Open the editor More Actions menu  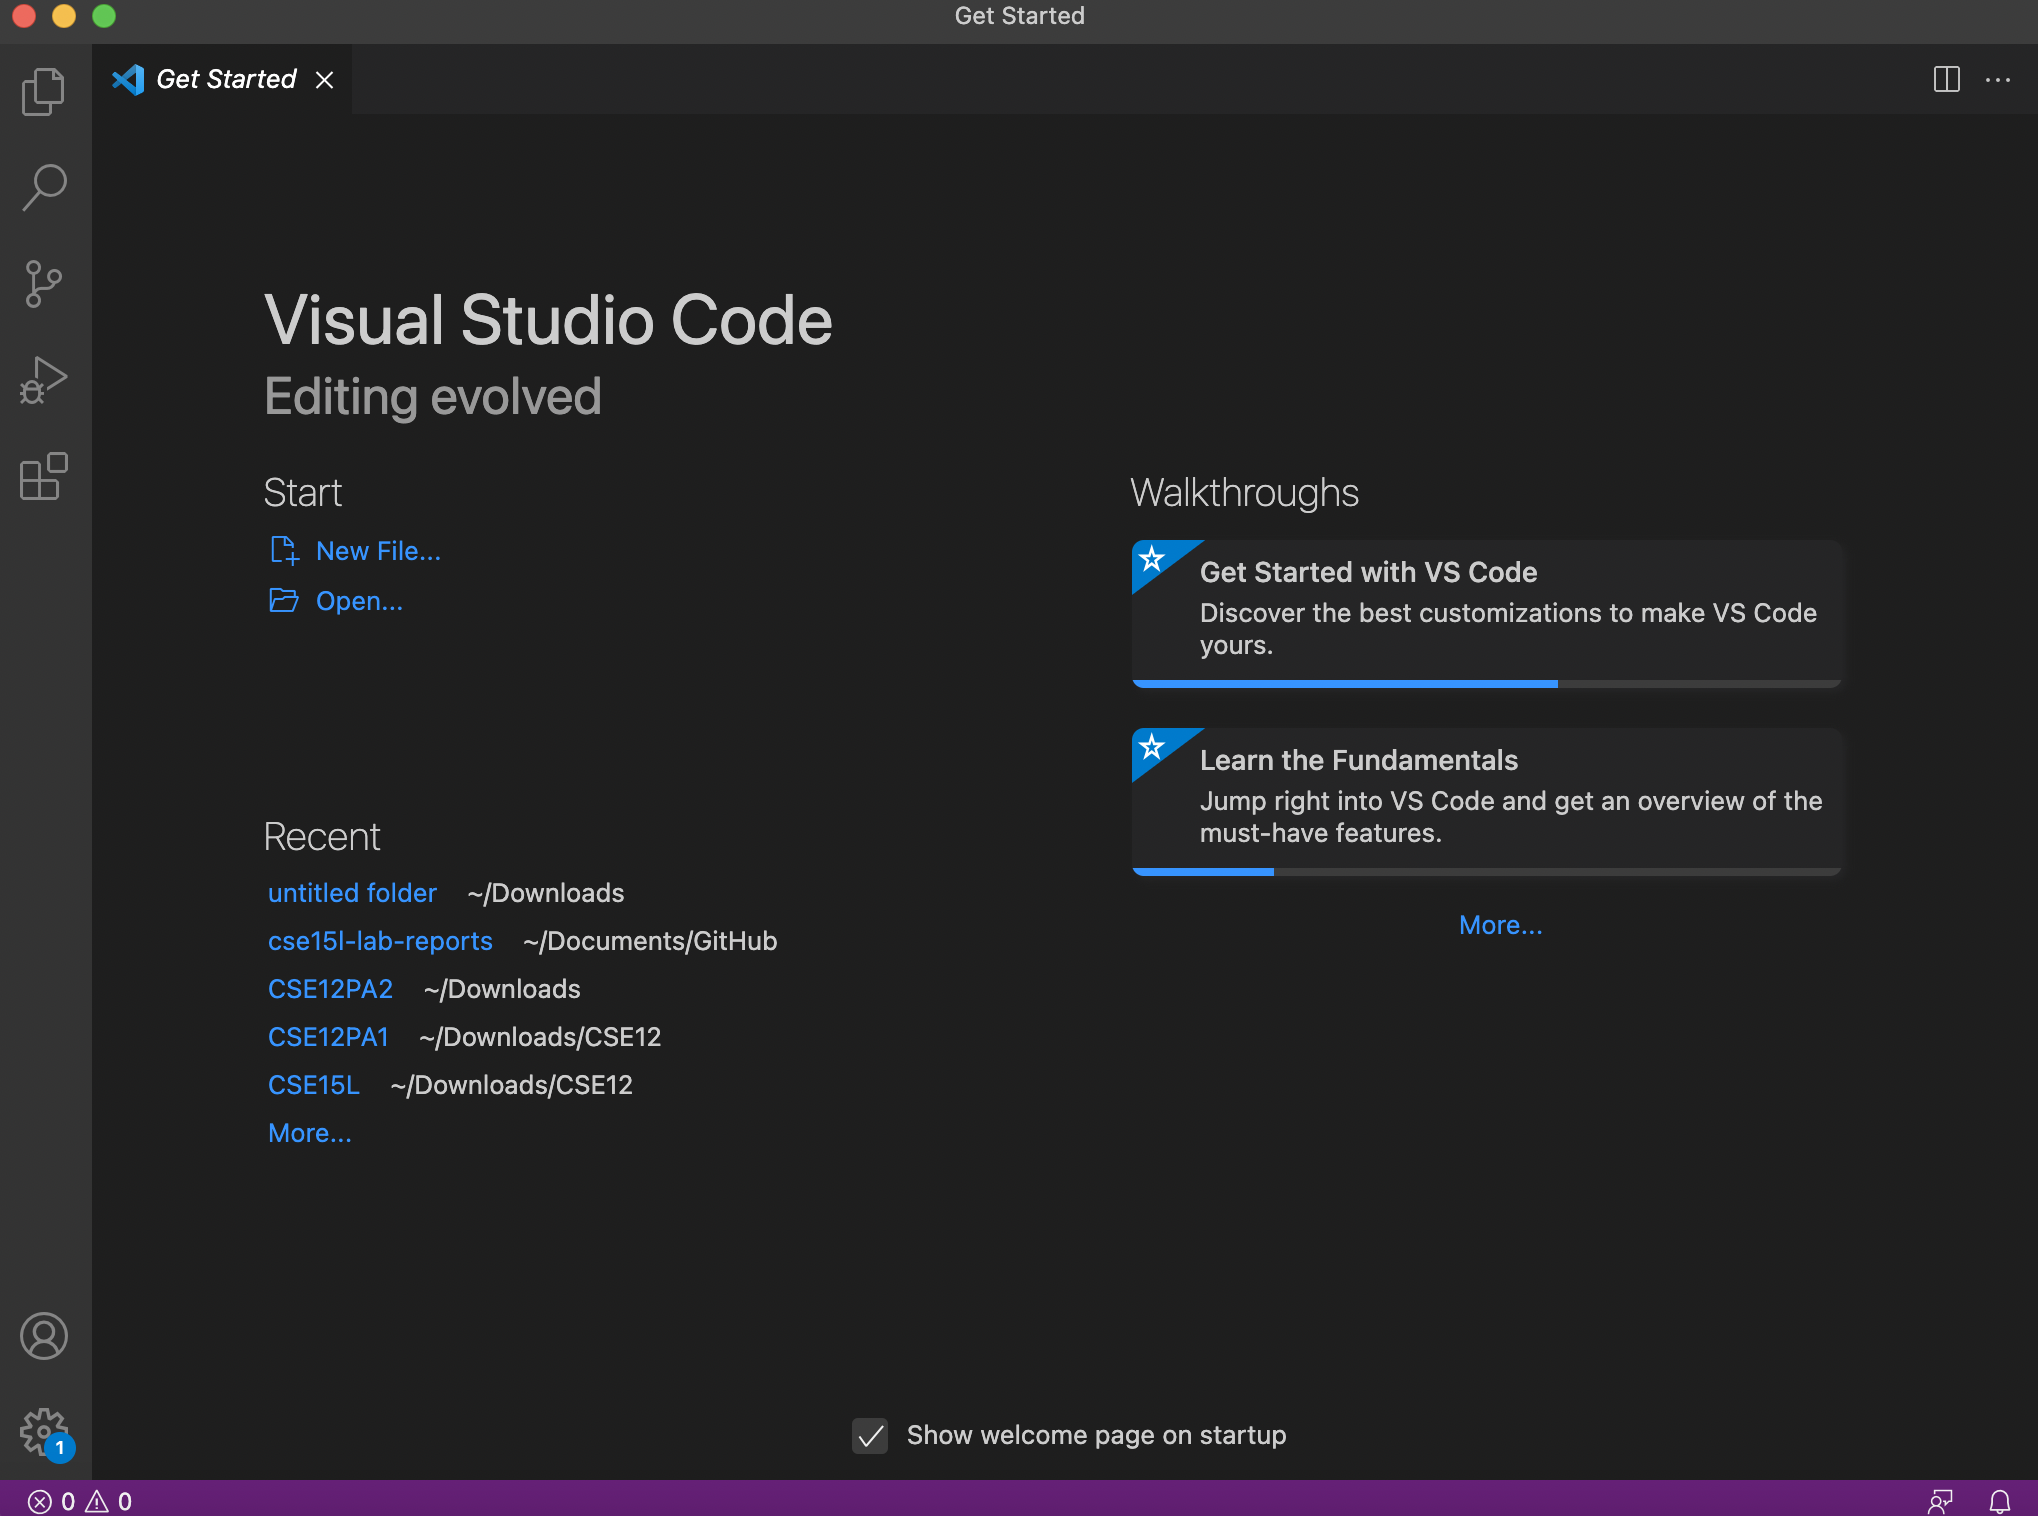point(1998,80)
